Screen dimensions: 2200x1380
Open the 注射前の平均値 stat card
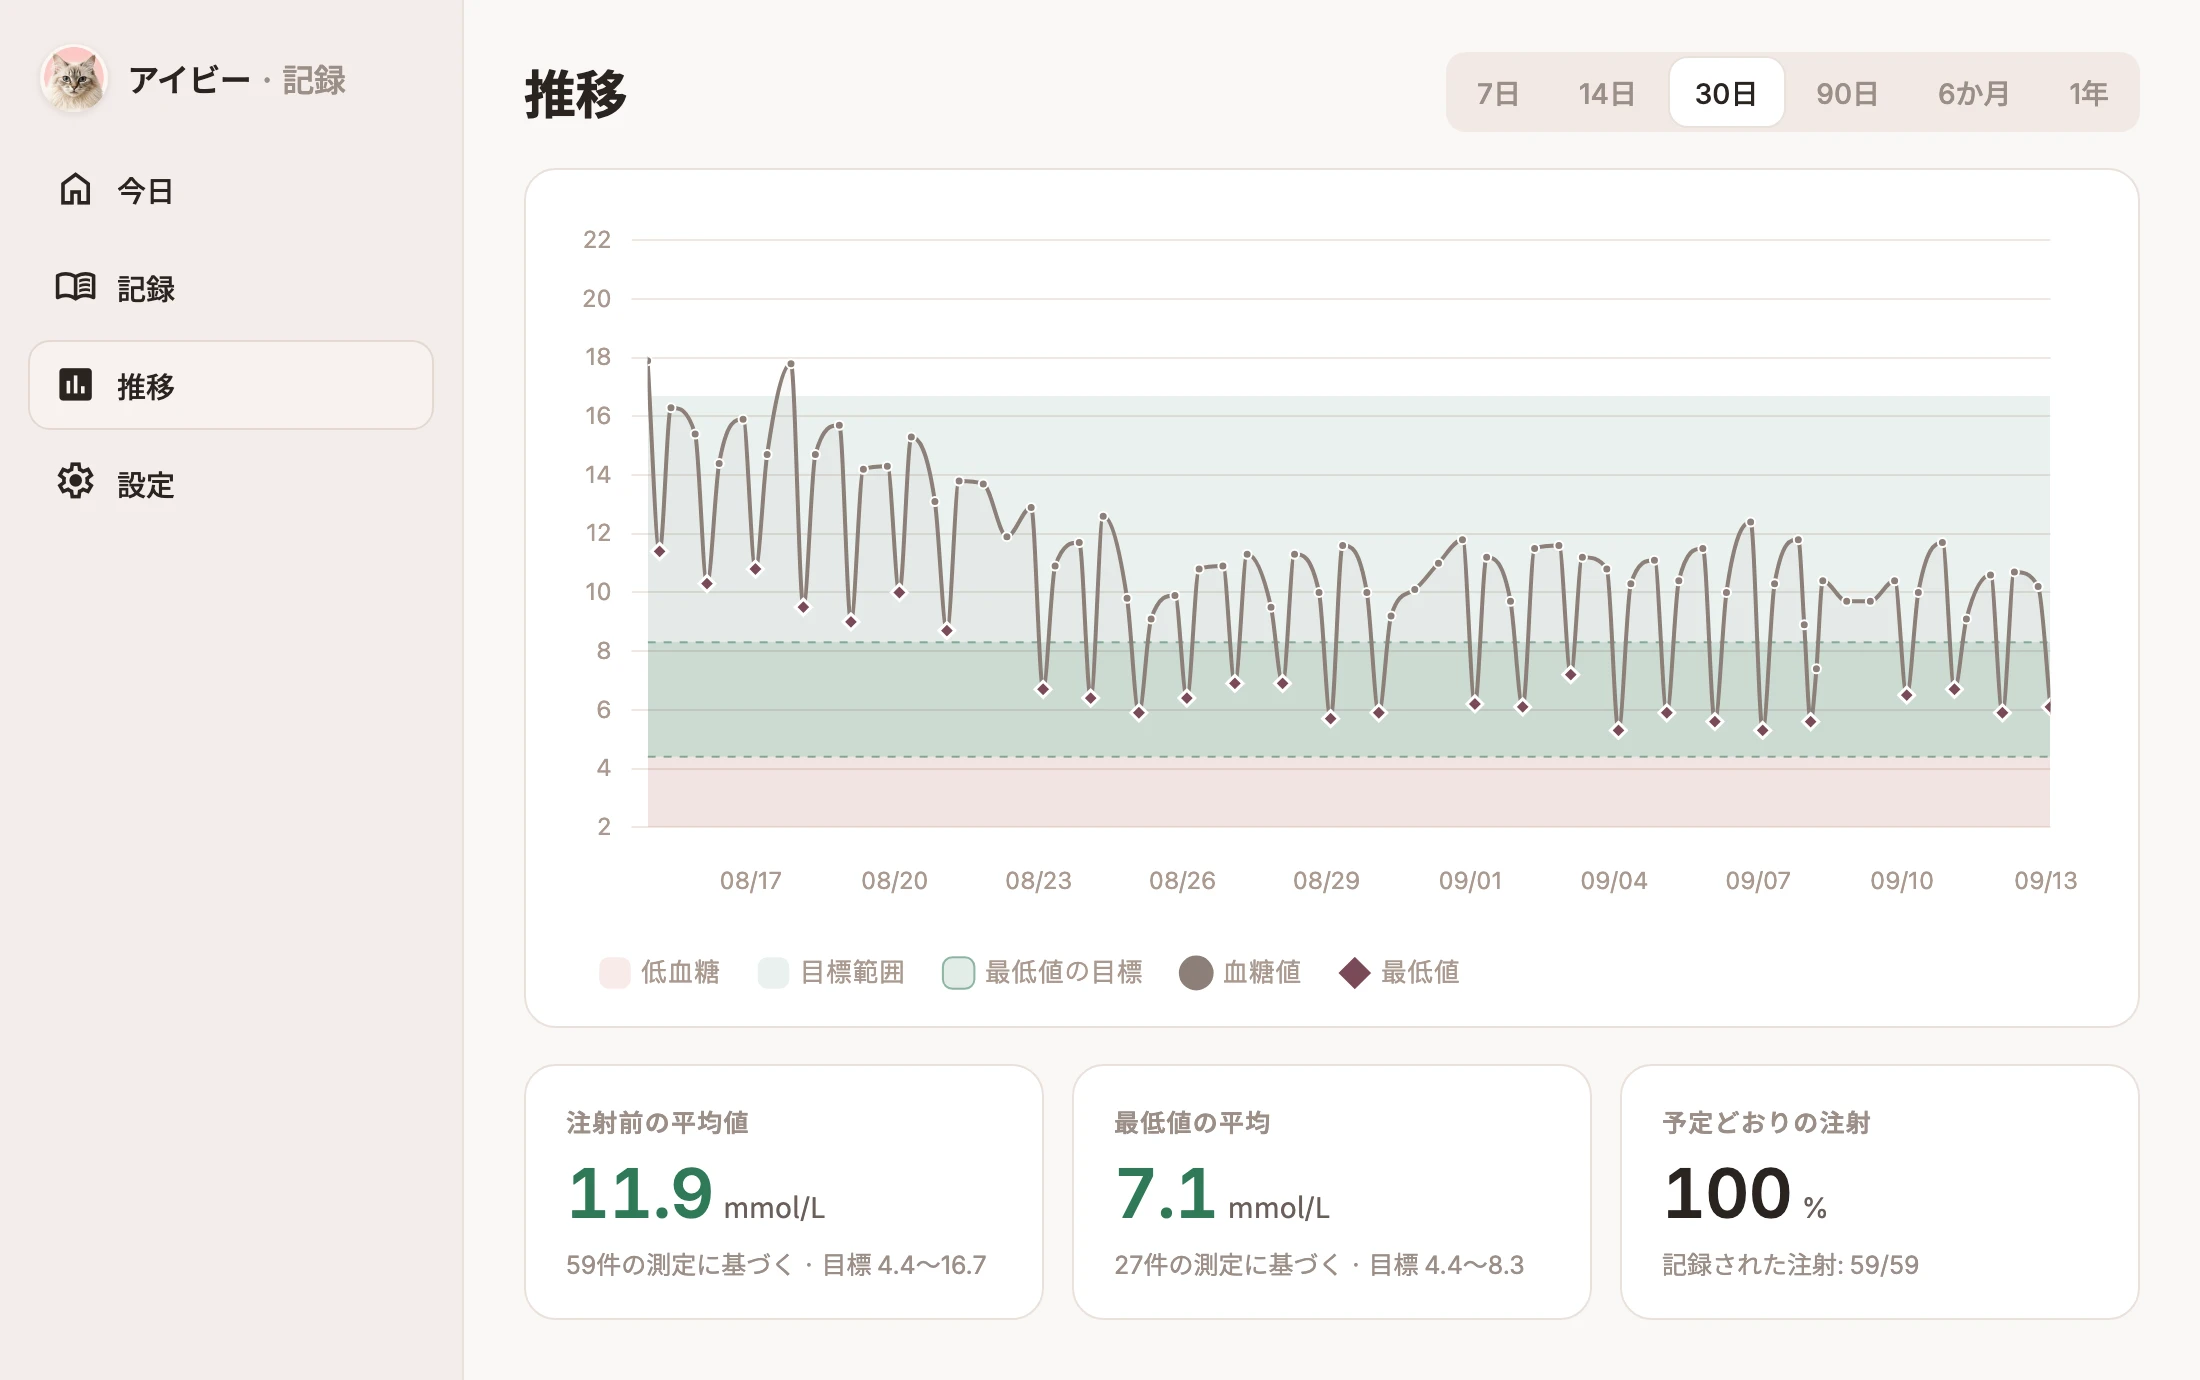tap(784, 1191)
